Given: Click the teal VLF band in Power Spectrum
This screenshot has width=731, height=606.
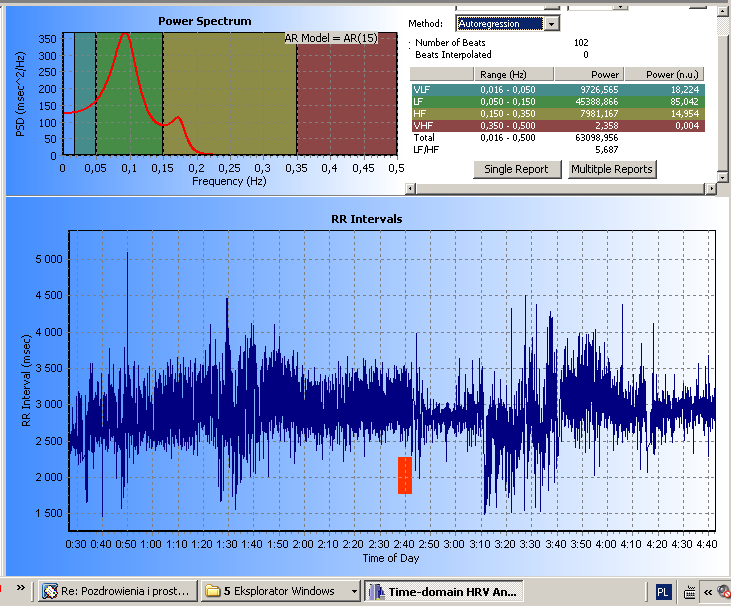Looking at the screenshot, I should click(x=85, y=93).
